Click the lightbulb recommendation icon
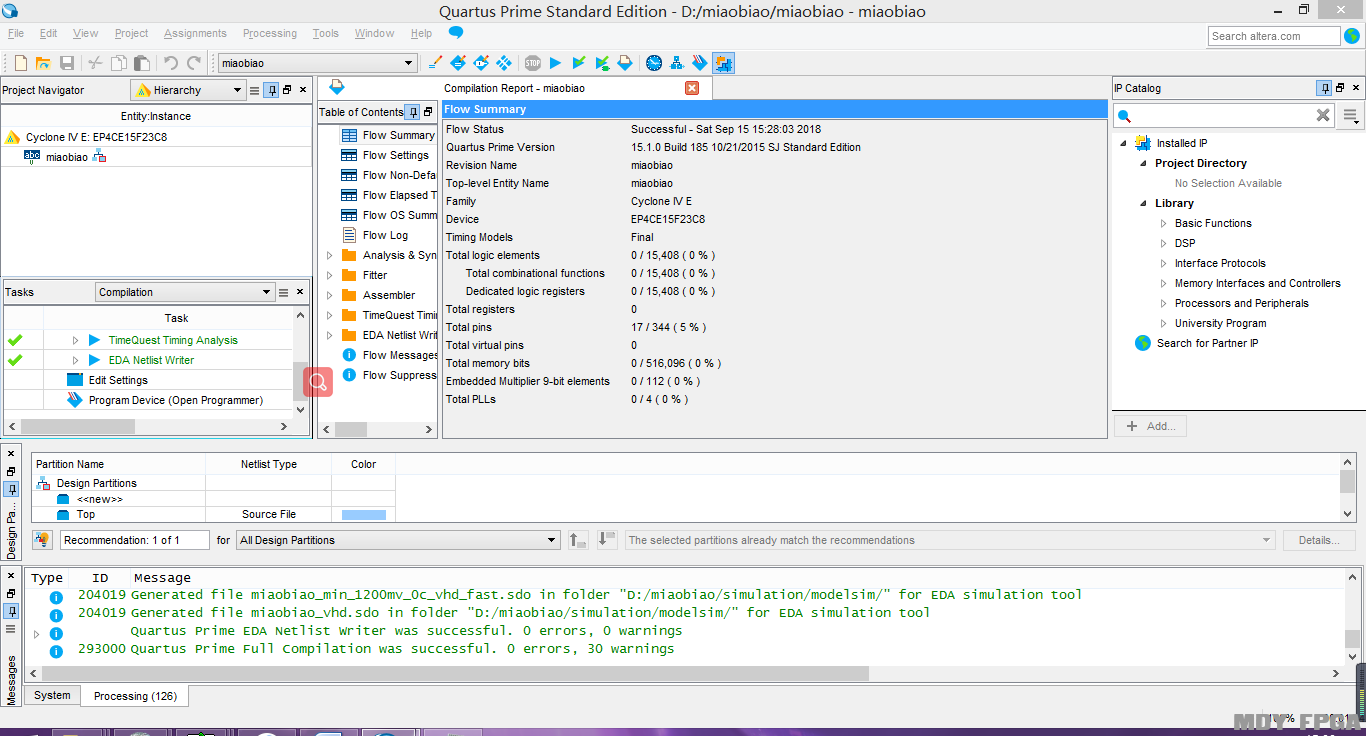Viewport: 1366px width, 736px height. pos(42,540)
